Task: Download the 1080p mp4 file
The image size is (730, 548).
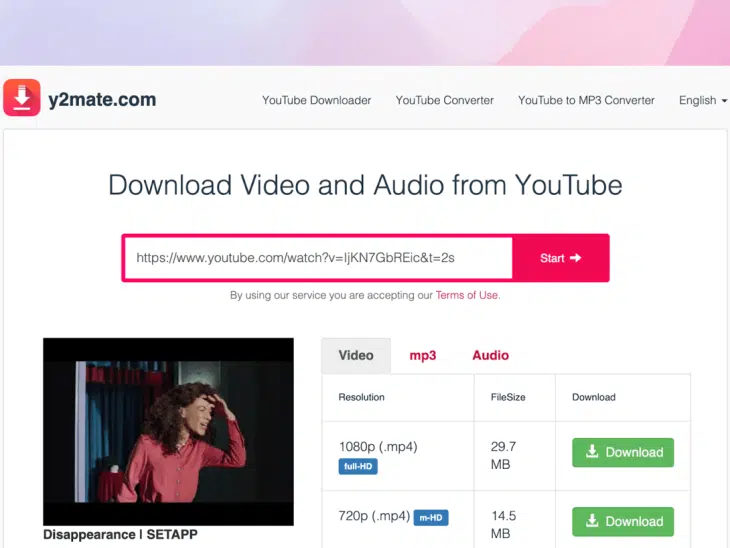Action: 623,452
